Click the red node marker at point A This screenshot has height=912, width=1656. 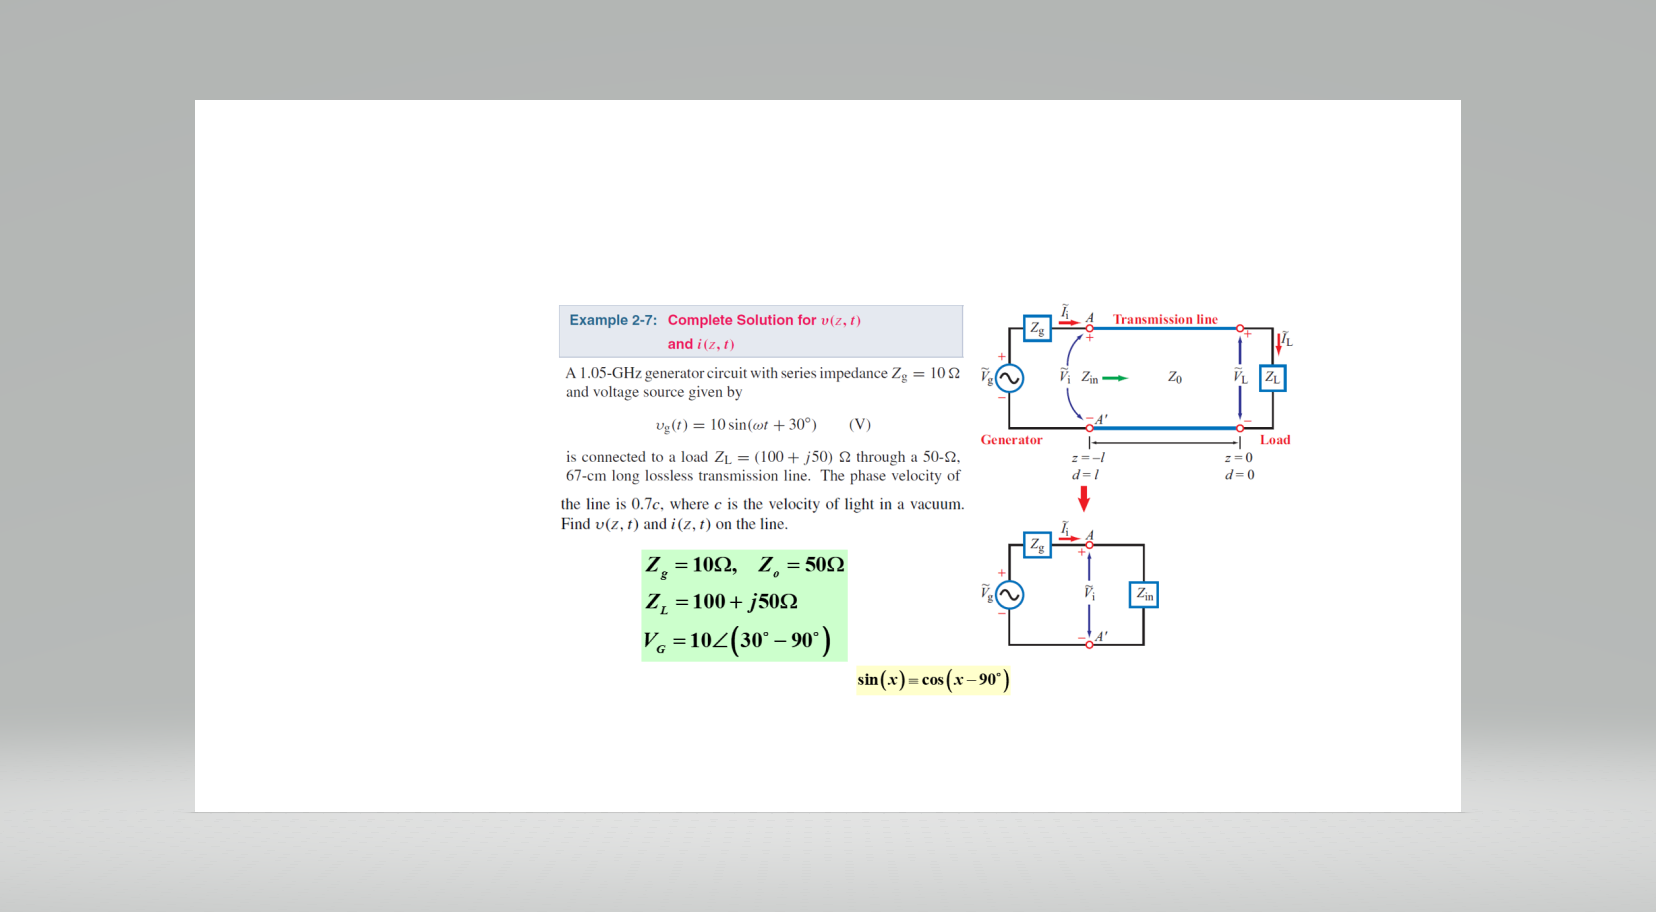click(1090, 327)
